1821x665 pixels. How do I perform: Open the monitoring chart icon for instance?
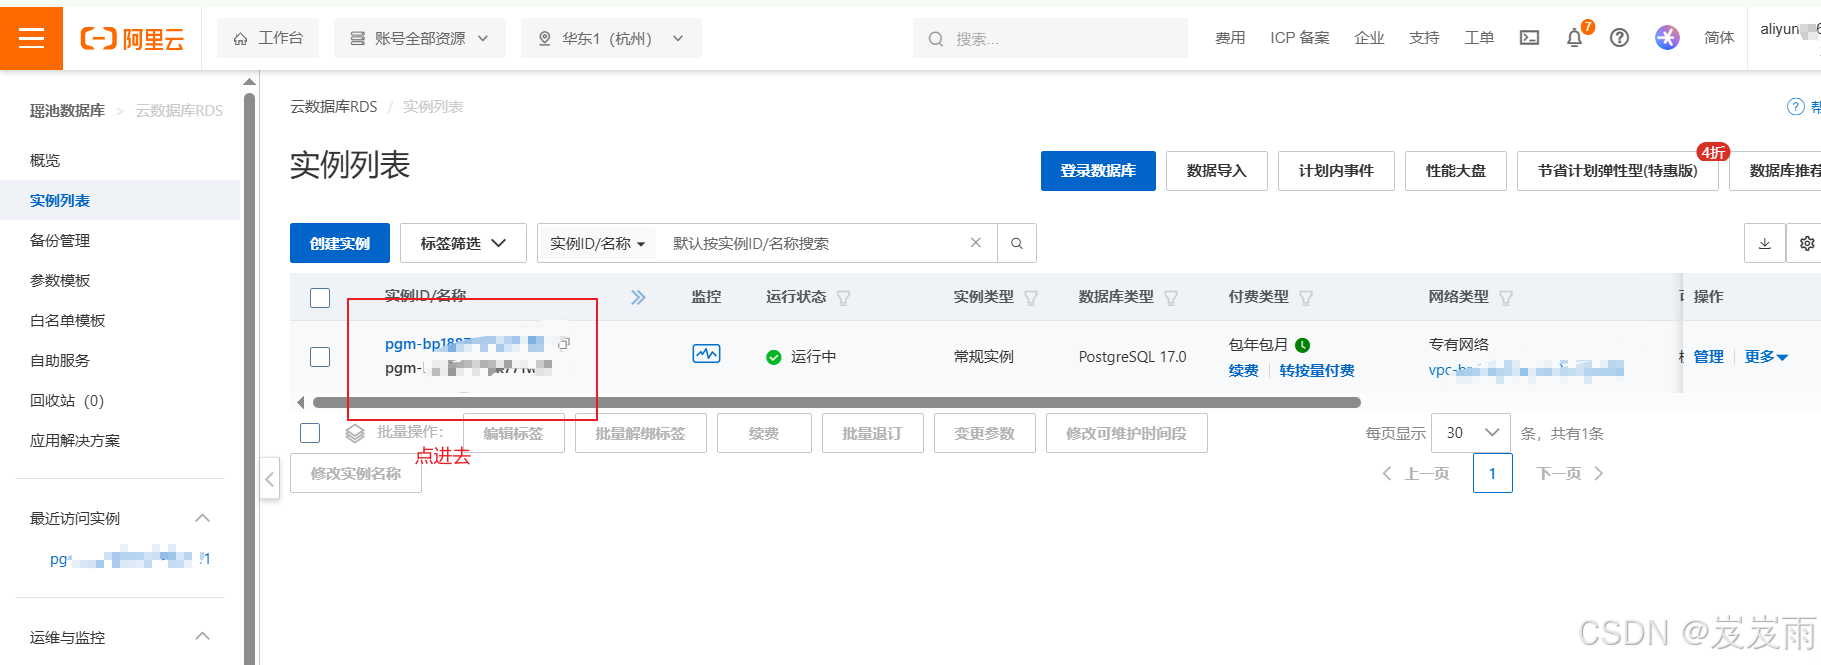point(706,354)
